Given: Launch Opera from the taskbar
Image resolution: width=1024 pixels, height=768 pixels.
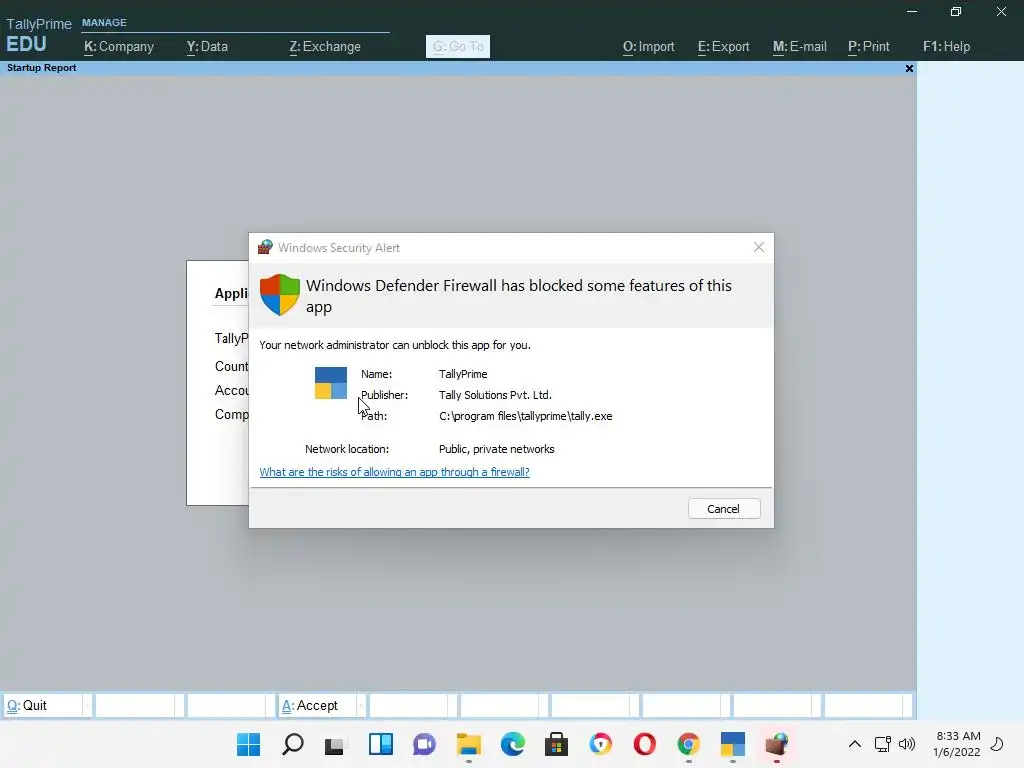Looking at the screenshot, I should pyautogui.click(x=645, y=744).
